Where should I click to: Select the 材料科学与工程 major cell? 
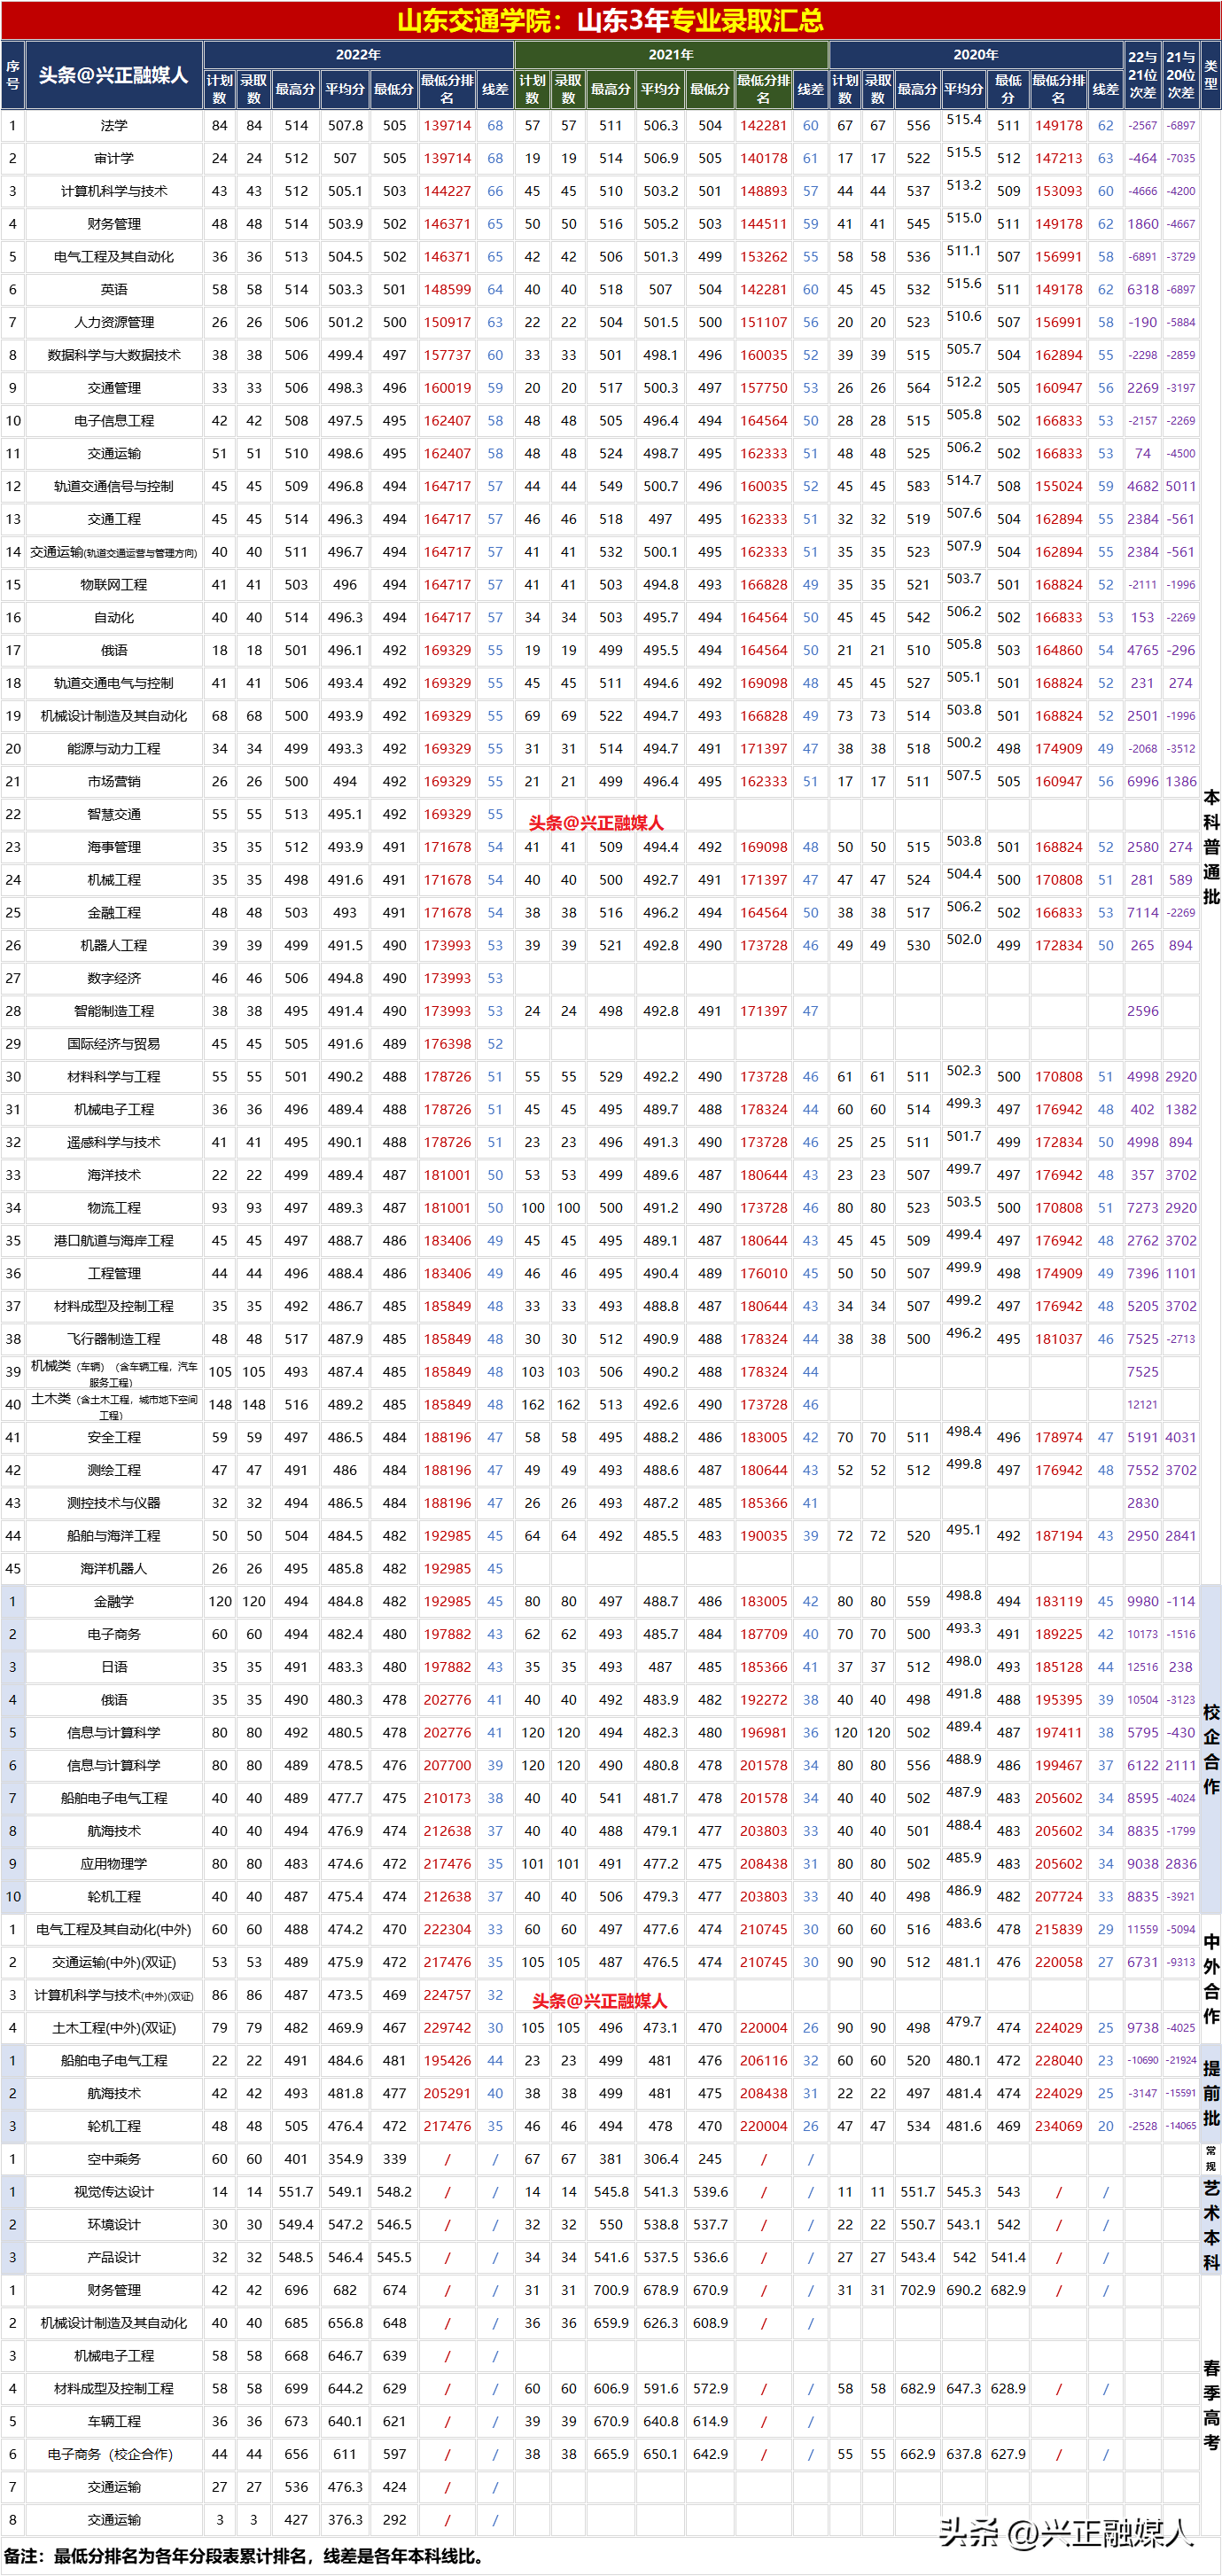tap(114, 1077)
